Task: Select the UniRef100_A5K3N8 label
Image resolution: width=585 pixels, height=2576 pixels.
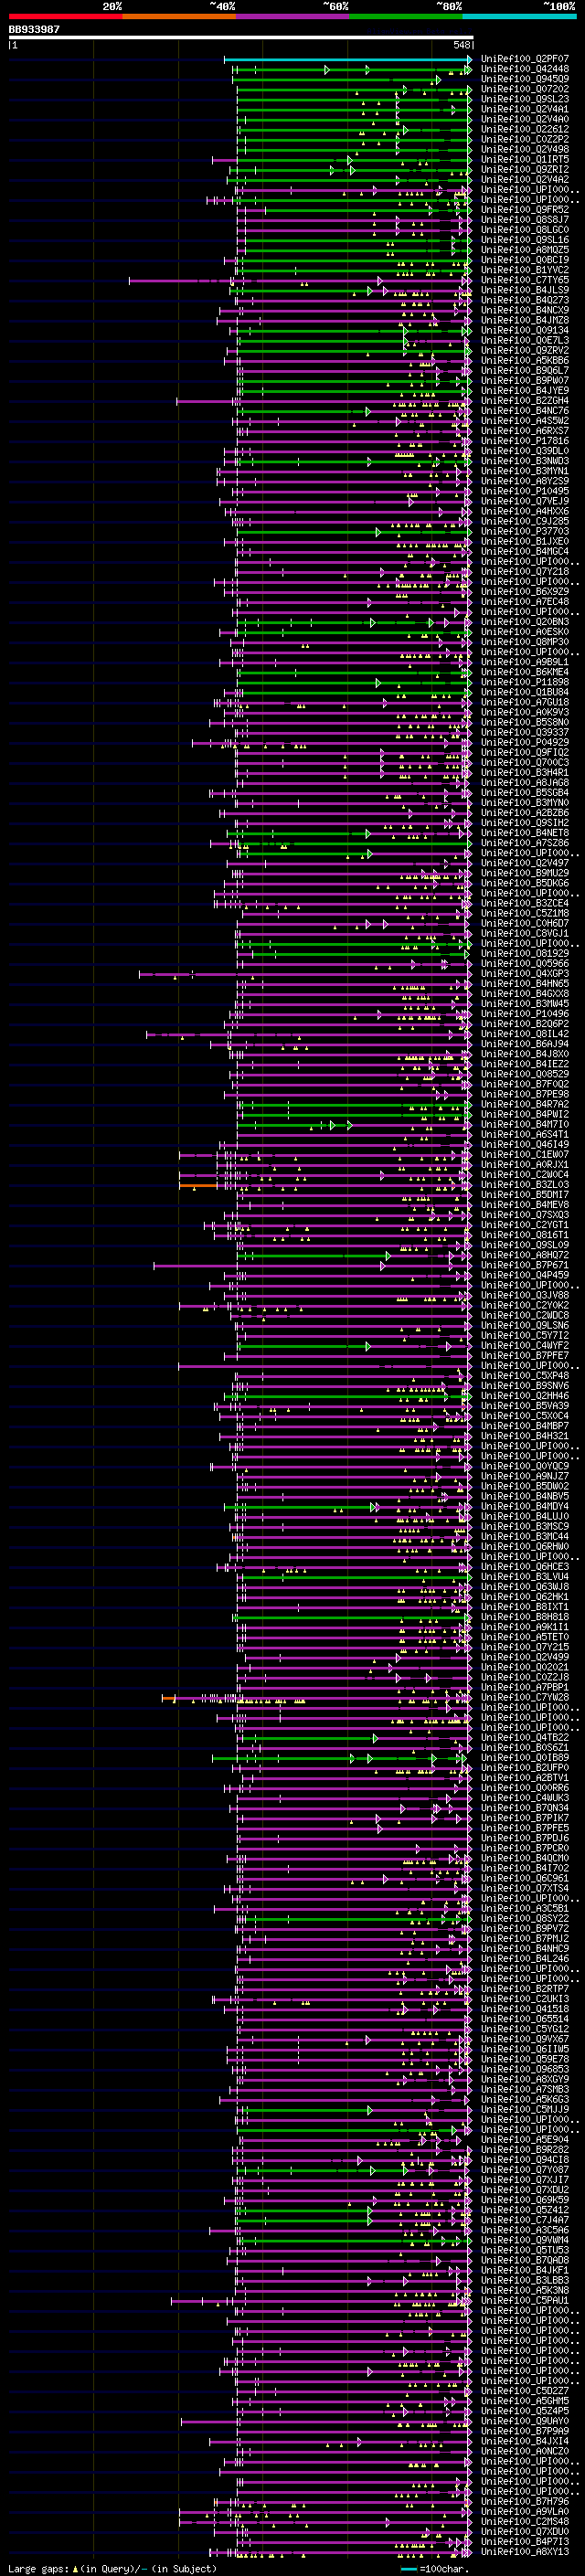Action: (x=525, y=2290)
